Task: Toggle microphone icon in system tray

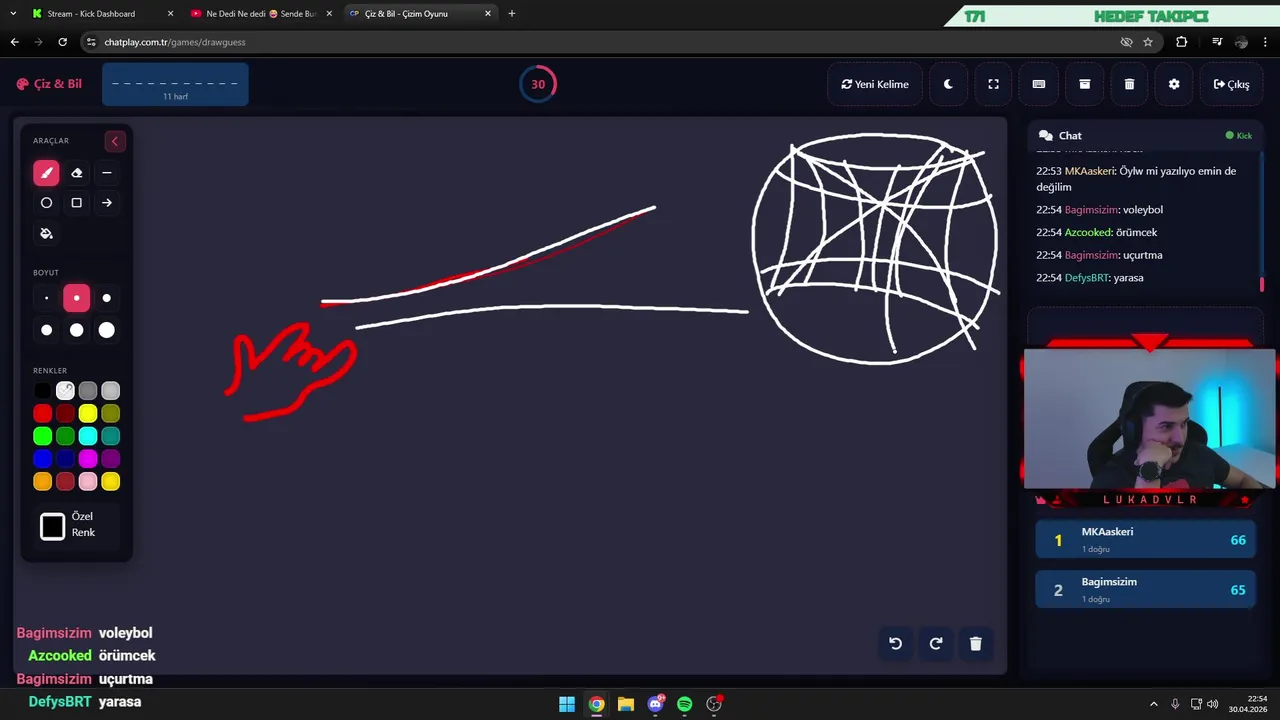Action: pos(1175,704)
